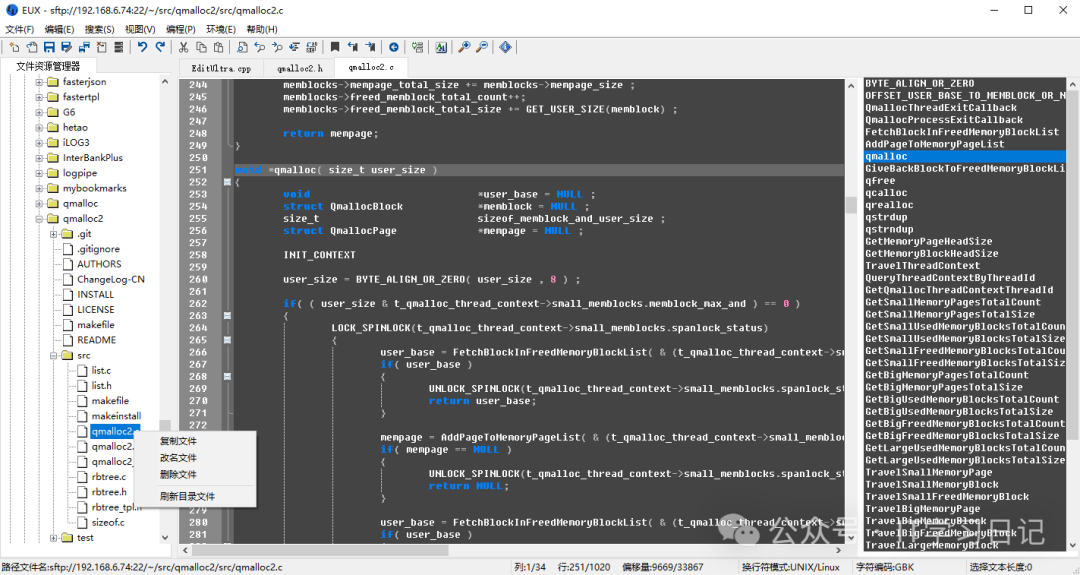Collapse the qmalloc2 folder in the tree
Image resolution: width=1080 pixels, height=575 pixels.
pyautogui.click(x=40, y=219)
